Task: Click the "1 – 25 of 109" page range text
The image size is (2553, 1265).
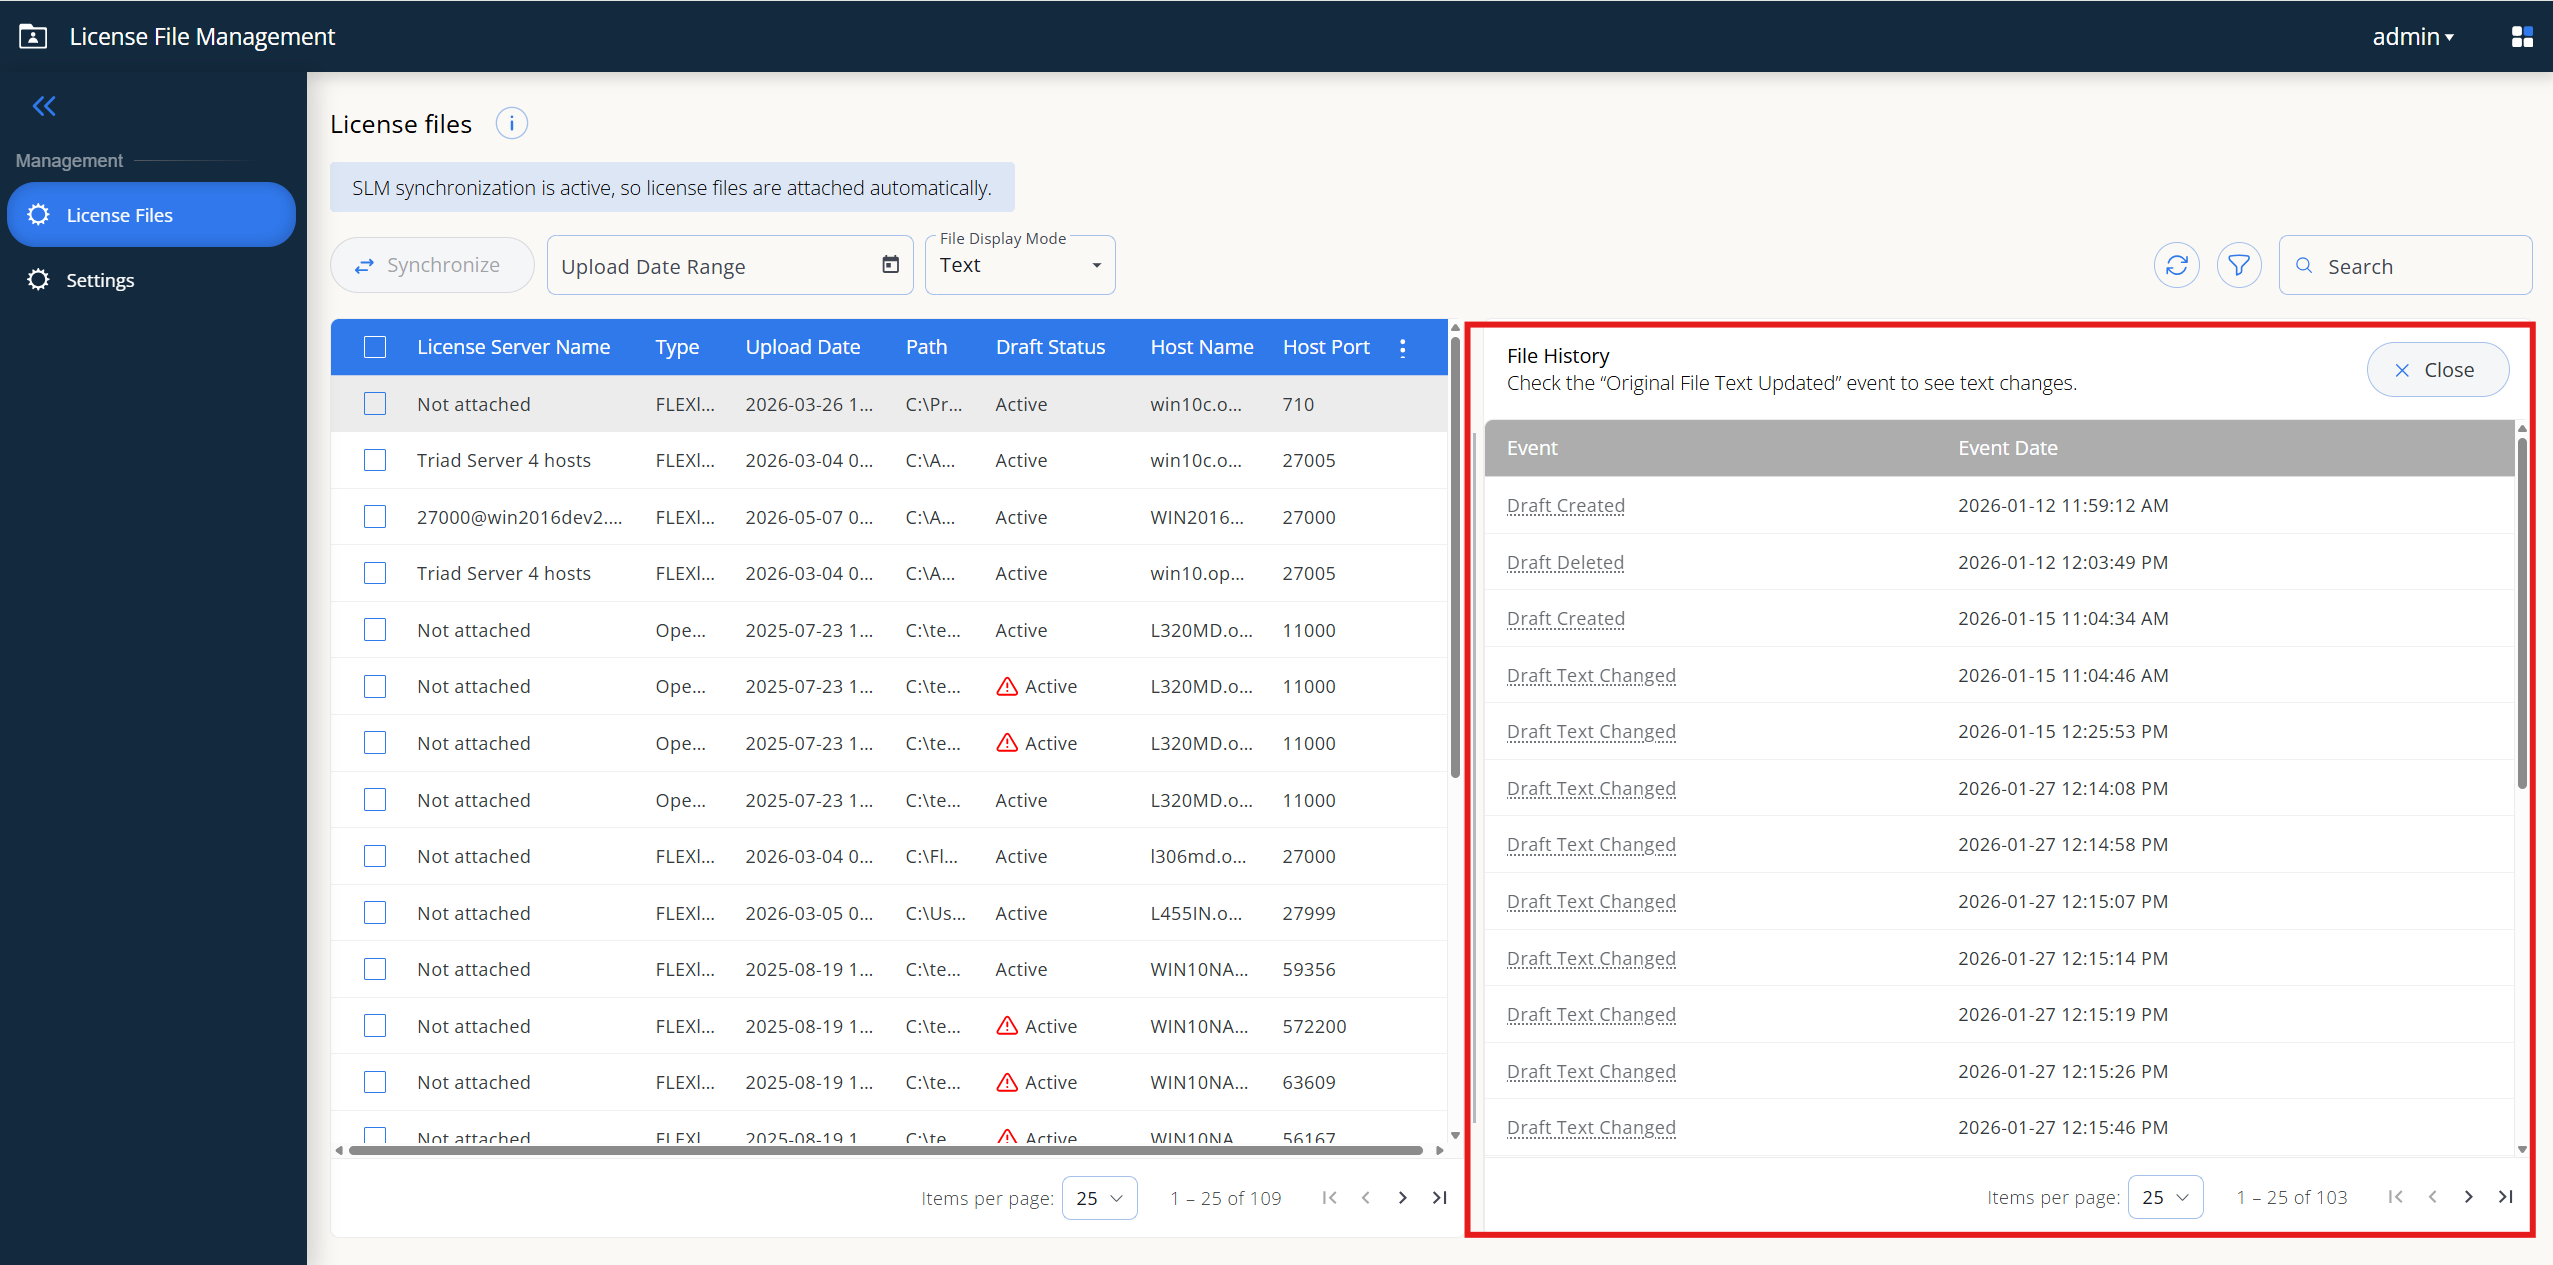Action: [x=1225, y=1198]
